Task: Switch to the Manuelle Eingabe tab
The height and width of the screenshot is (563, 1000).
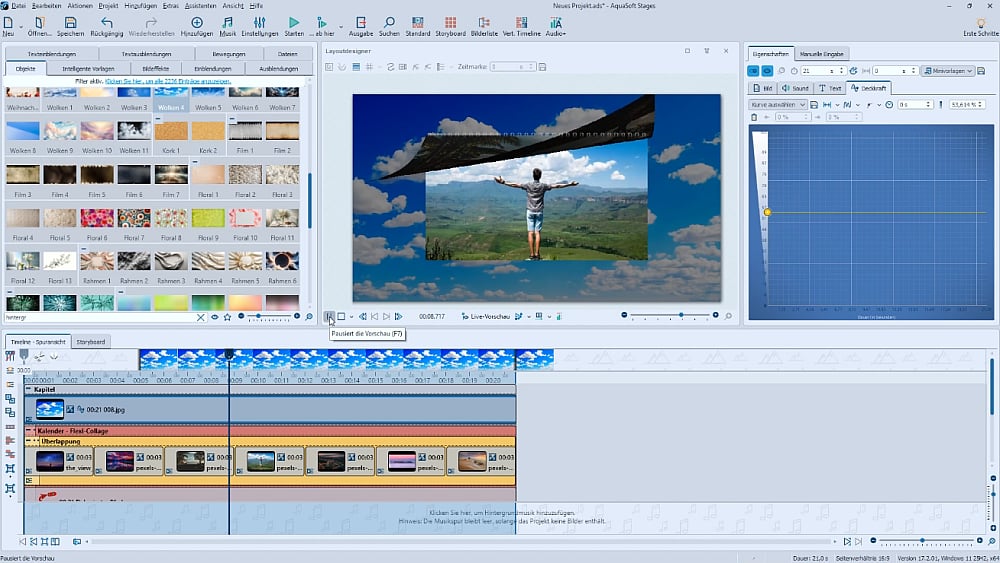Action: point(822,53)
